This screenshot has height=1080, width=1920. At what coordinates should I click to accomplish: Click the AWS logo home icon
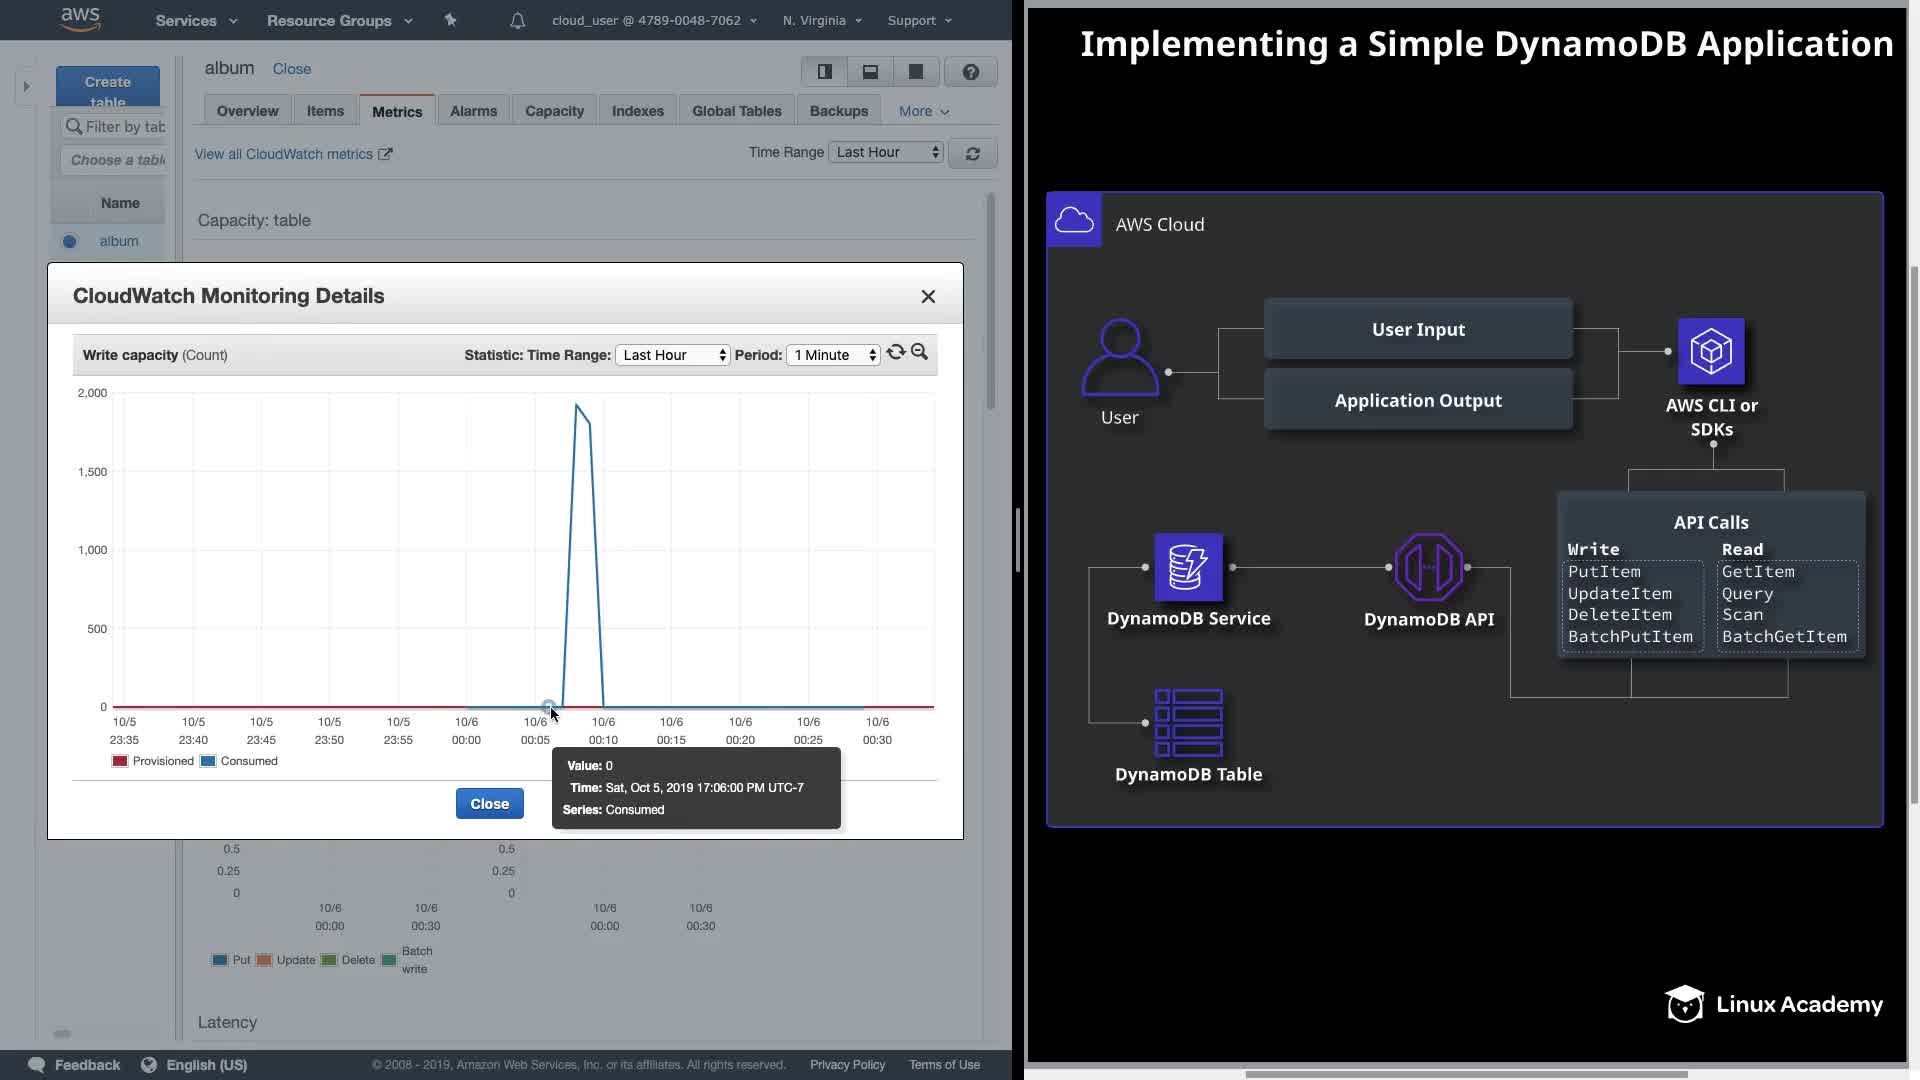pyautogui.click(x=80, y=18)
